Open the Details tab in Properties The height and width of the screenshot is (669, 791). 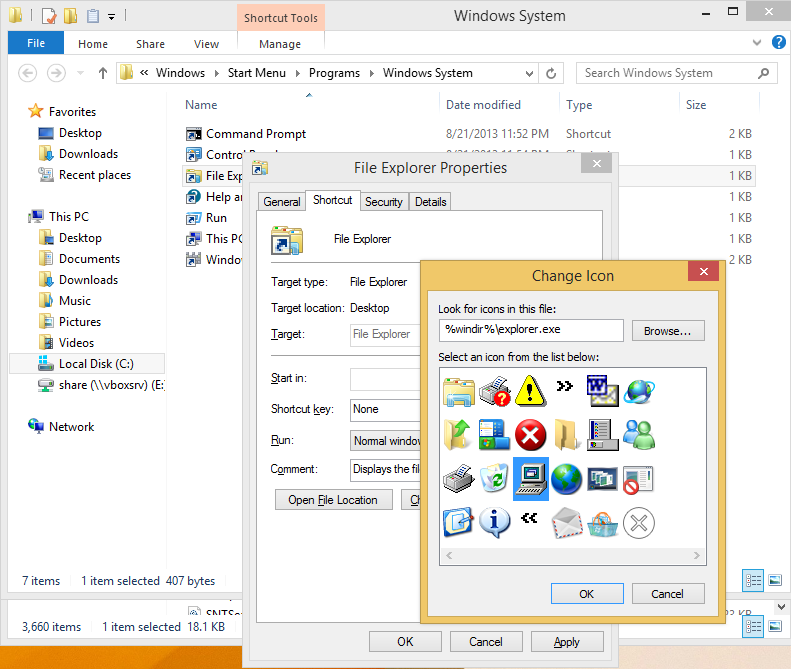click(x=430, y=202)
